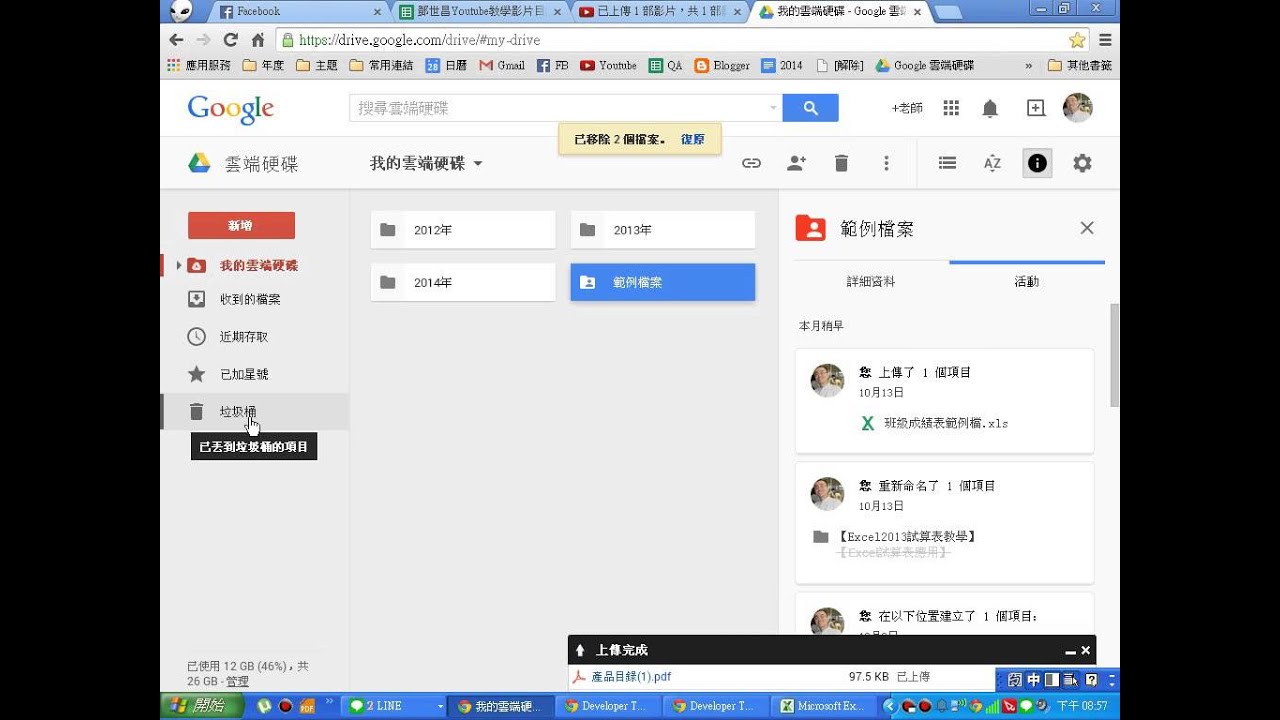1280x720 pixels.
Task: Open the Blogger bookmark
Action: (722, 65)
